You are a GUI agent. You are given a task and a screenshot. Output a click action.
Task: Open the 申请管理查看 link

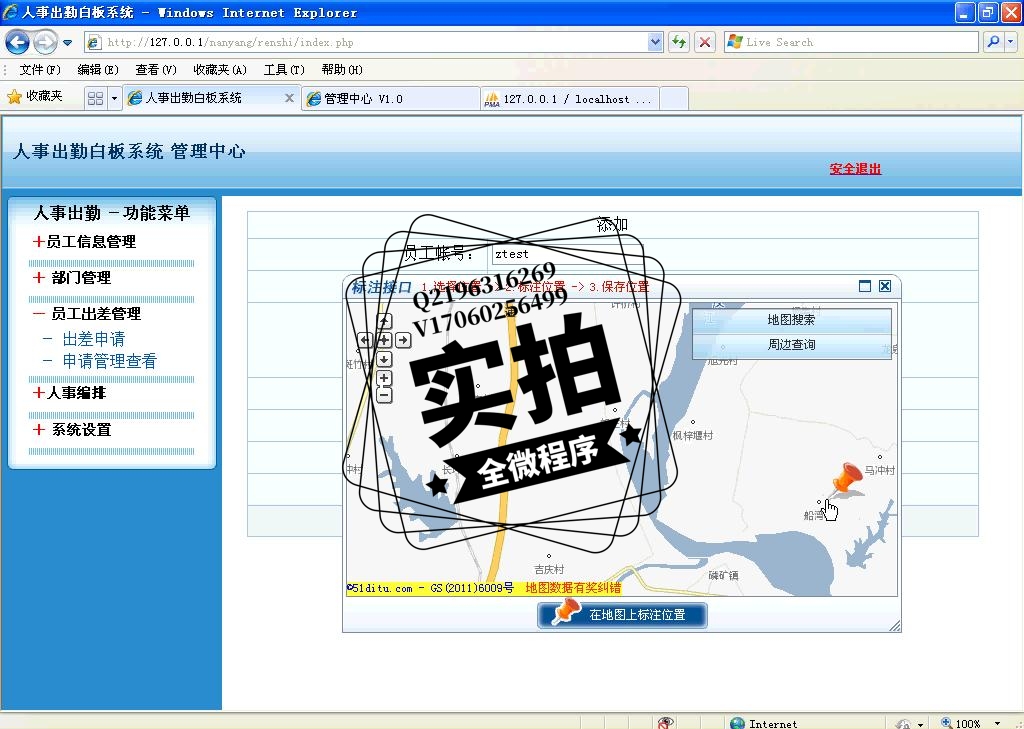tap(110, 361)
